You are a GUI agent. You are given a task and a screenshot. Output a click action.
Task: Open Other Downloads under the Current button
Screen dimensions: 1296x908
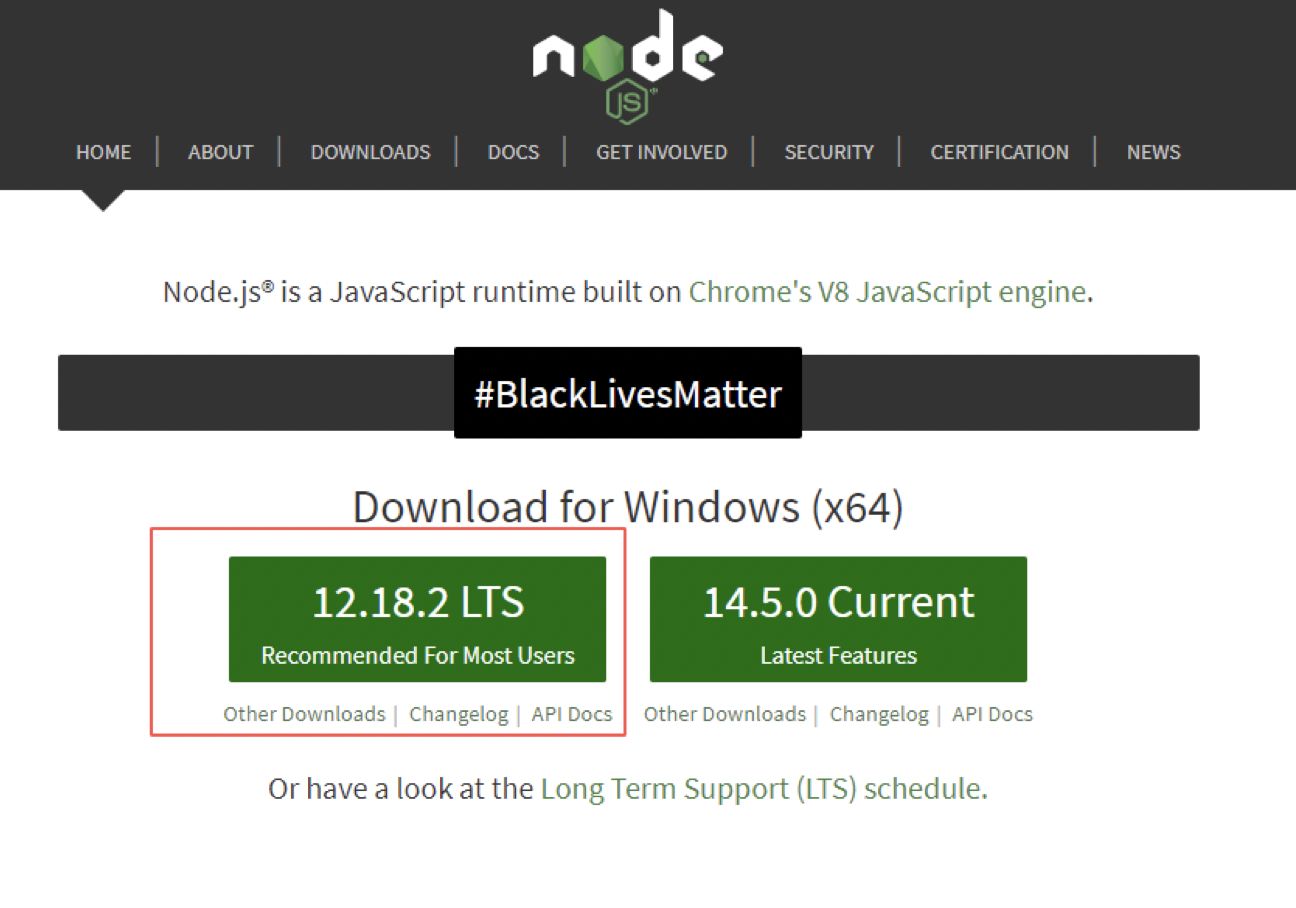coord(724,714)
